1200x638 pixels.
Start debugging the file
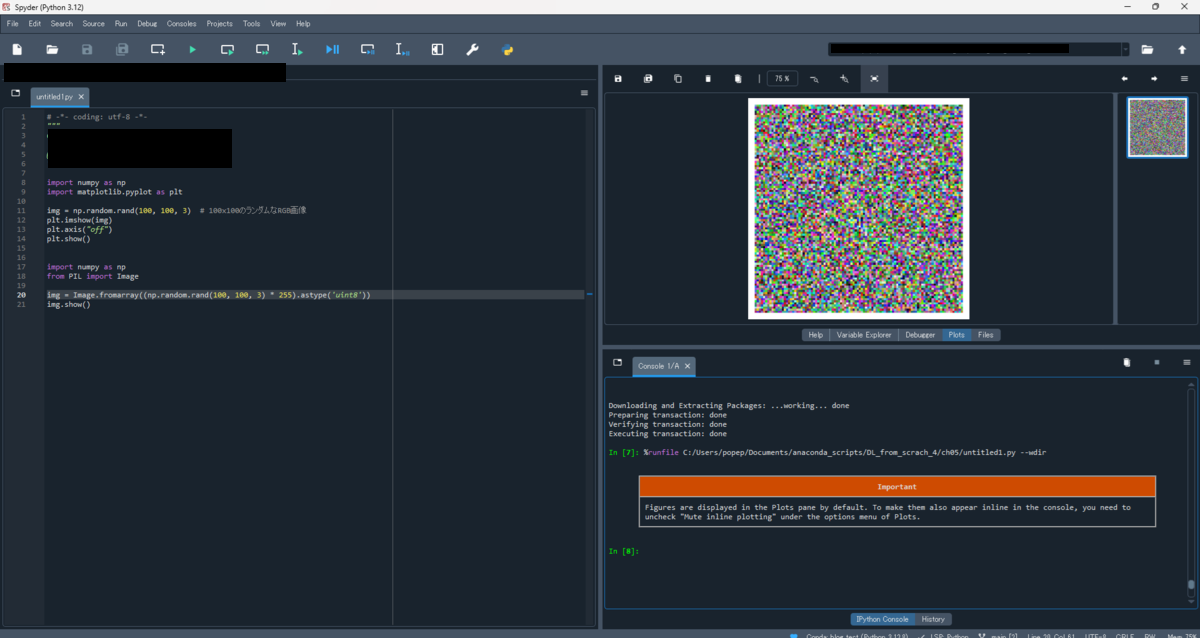332,49
